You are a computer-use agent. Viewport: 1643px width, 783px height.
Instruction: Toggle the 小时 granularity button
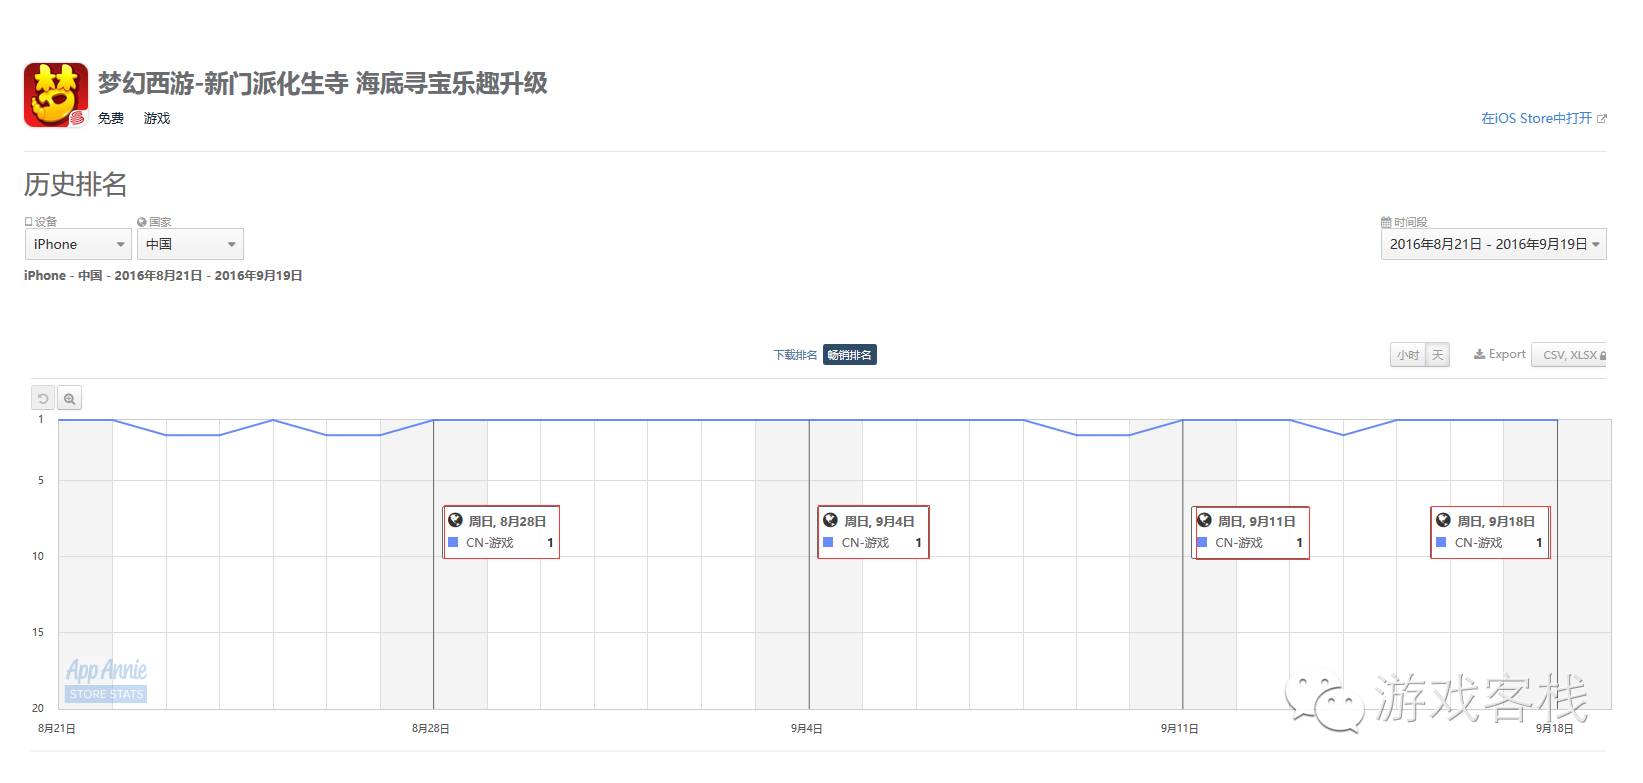1408,355
